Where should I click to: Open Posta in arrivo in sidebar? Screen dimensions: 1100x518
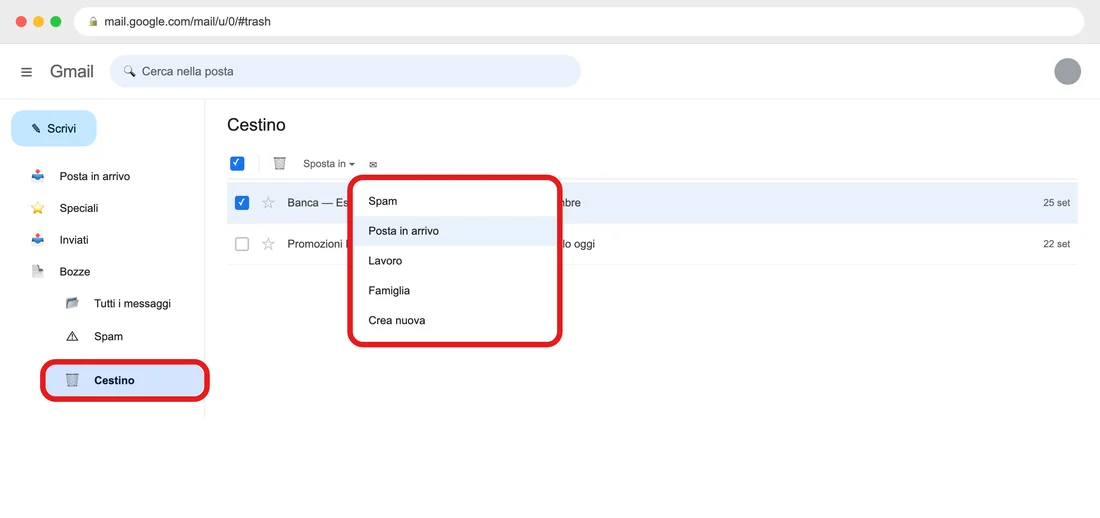click(95, 176)
